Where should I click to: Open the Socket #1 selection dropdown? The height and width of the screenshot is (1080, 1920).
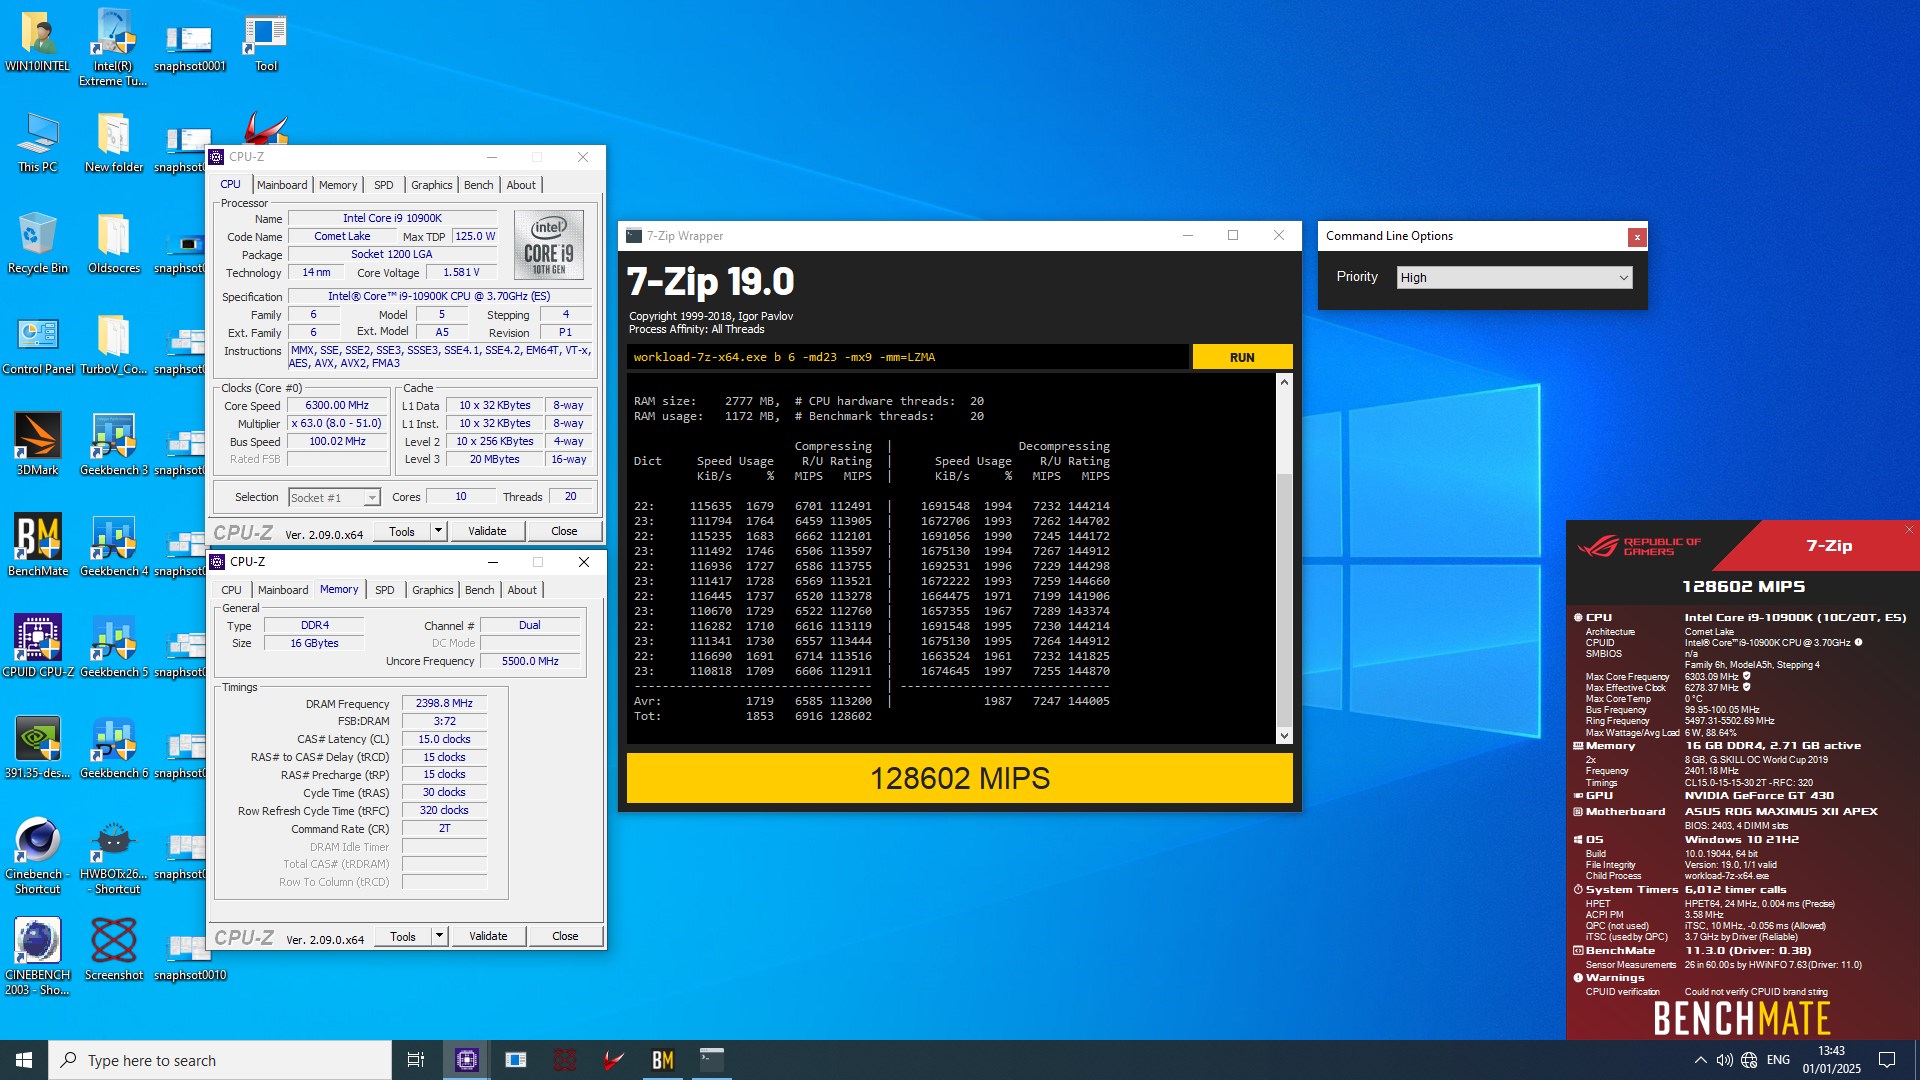click(x=334, y=497)
